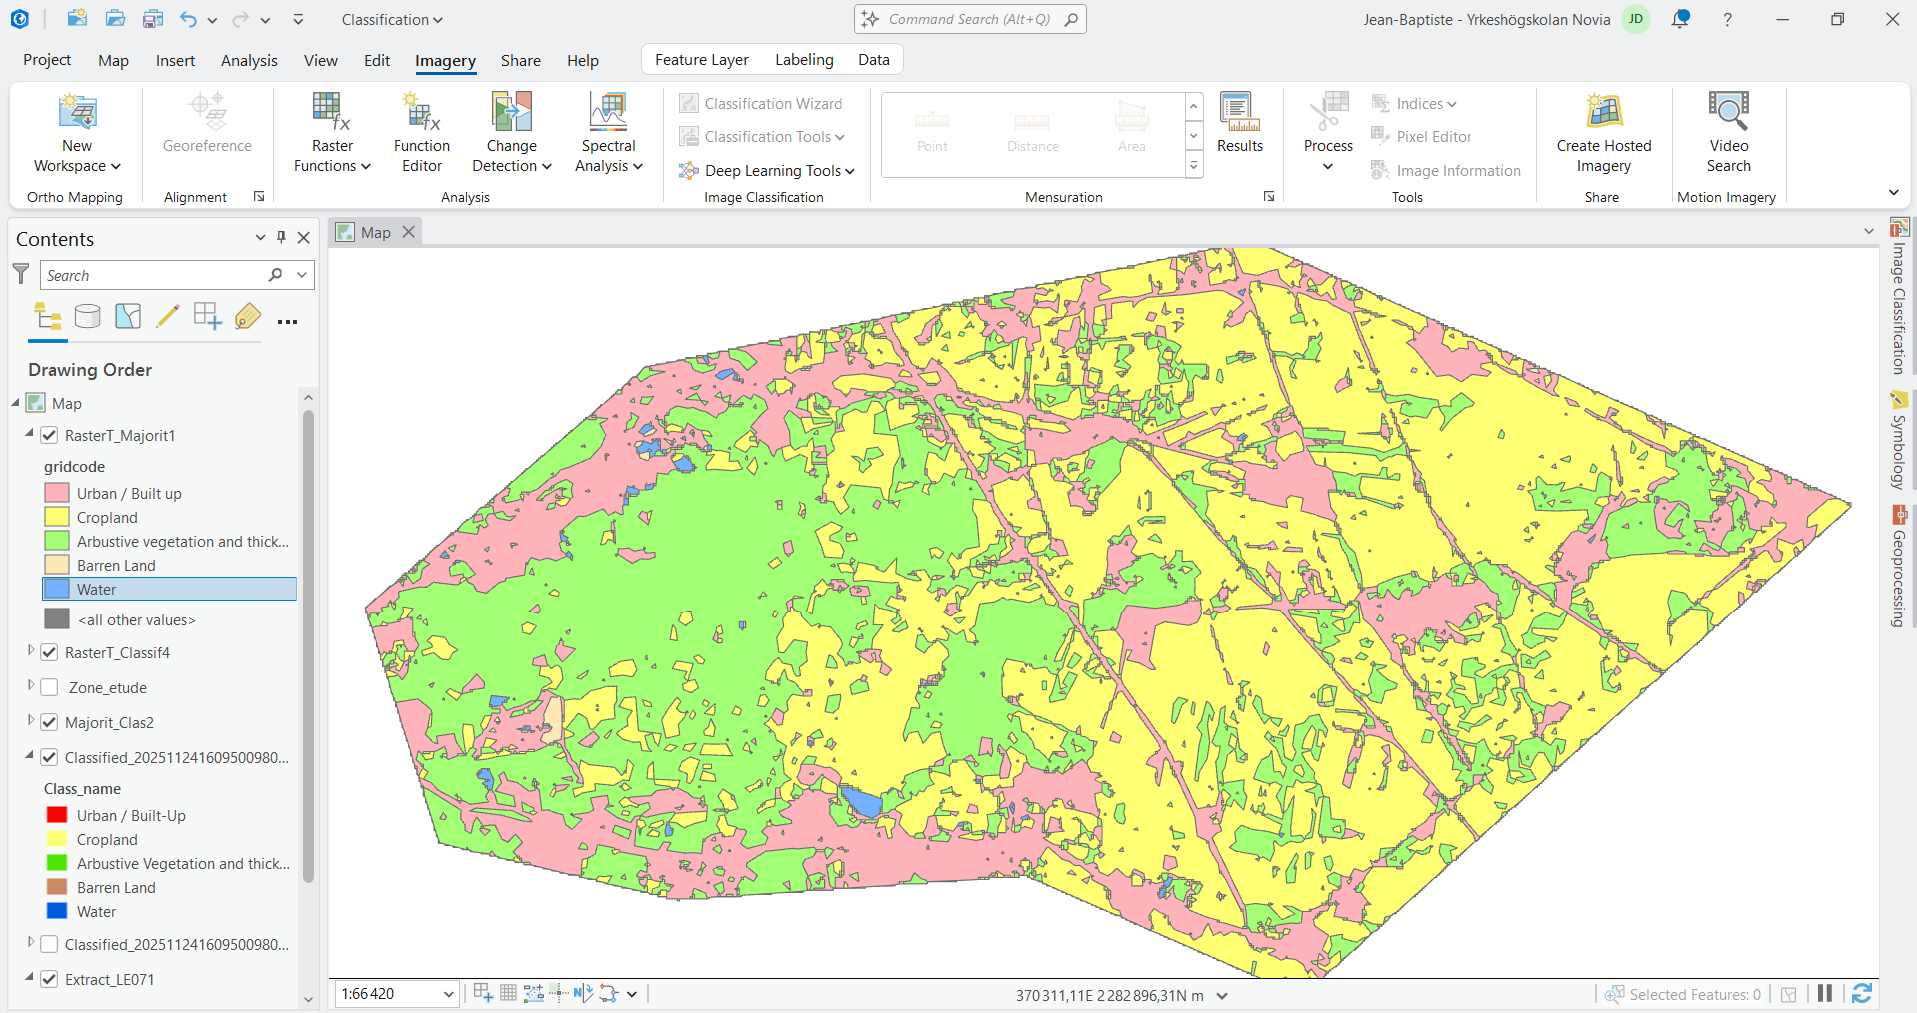The height and width of the screenshot is (1013, 1917).
Task: Switch to List By Editing pencil icon
Action: (x=168, y=317)
